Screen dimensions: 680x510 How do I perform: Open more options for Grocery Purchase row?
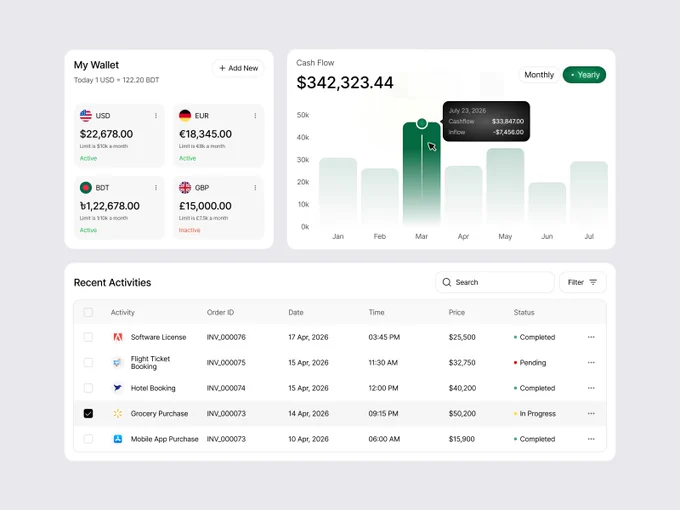(x=591, y=413)
